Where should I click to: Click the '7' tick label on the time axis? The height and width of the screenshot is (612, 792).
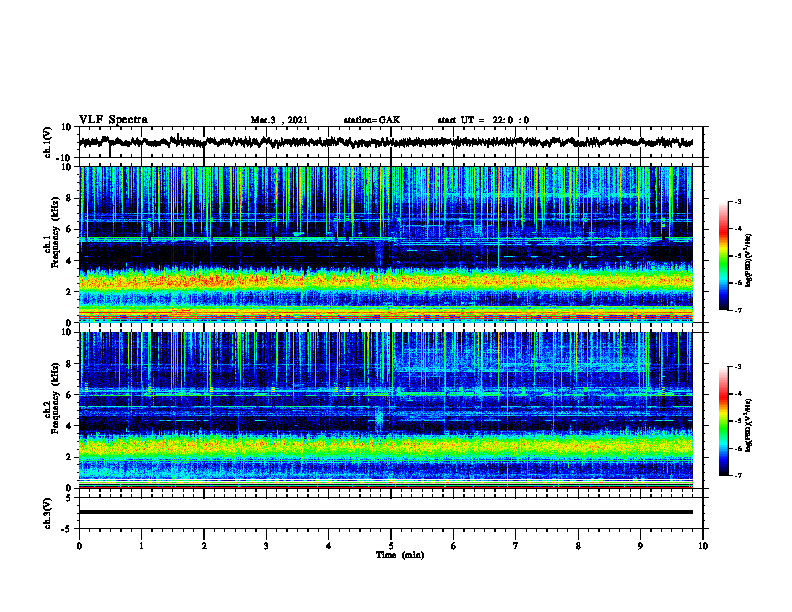pos(516,546)
